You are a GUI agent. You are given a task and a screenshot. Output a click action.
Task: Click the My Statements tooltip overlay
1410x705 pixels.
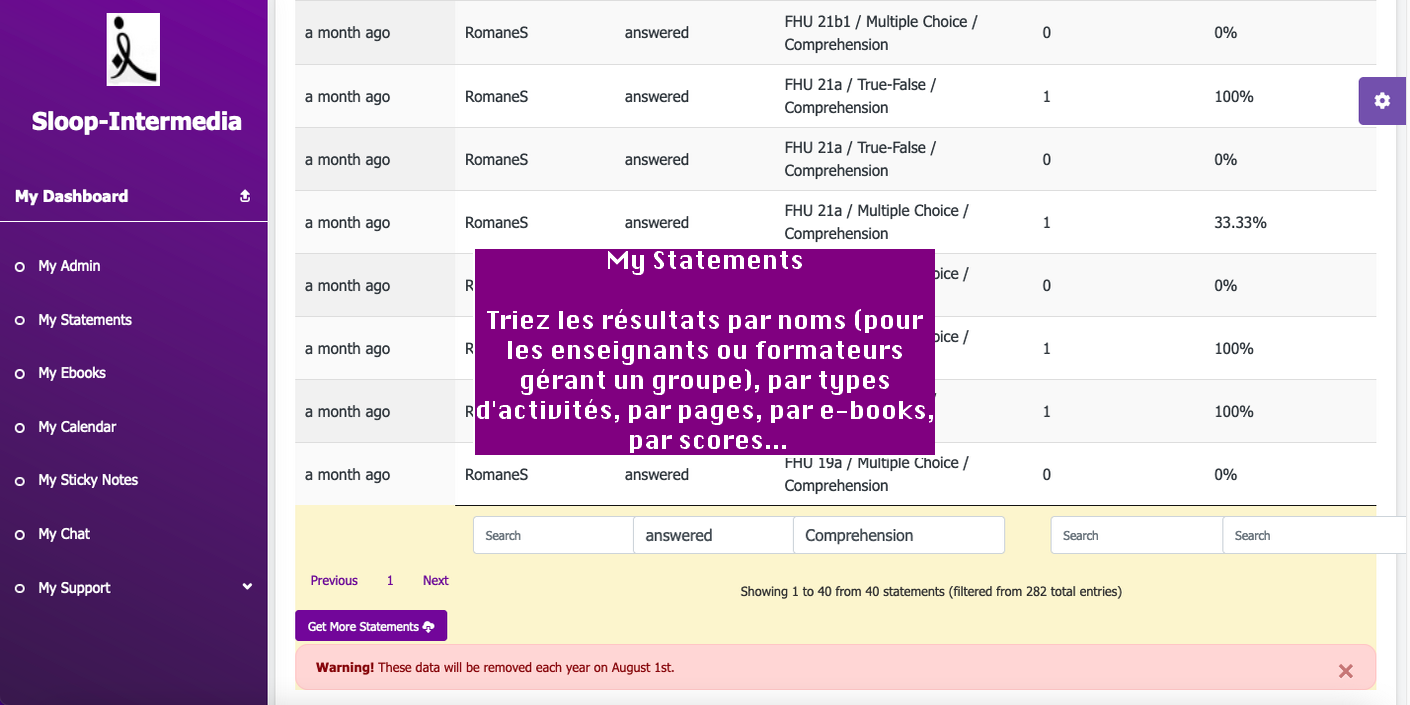click(705, 352)
